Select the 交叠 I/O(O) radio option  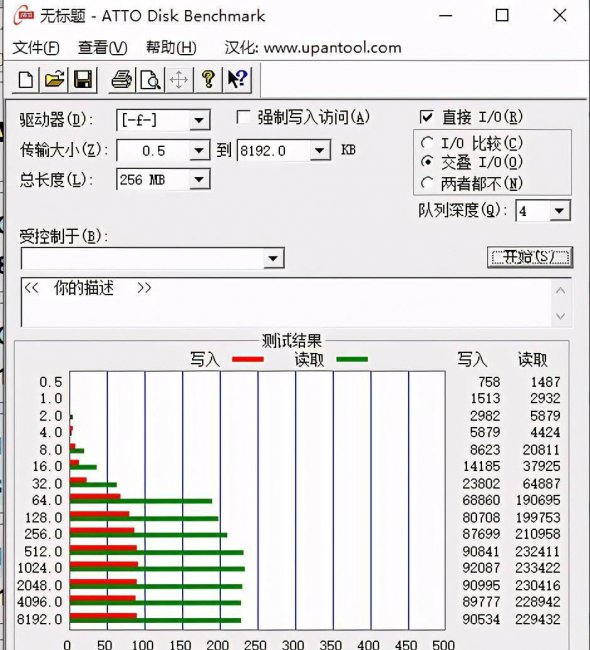[x=427, y=162]
